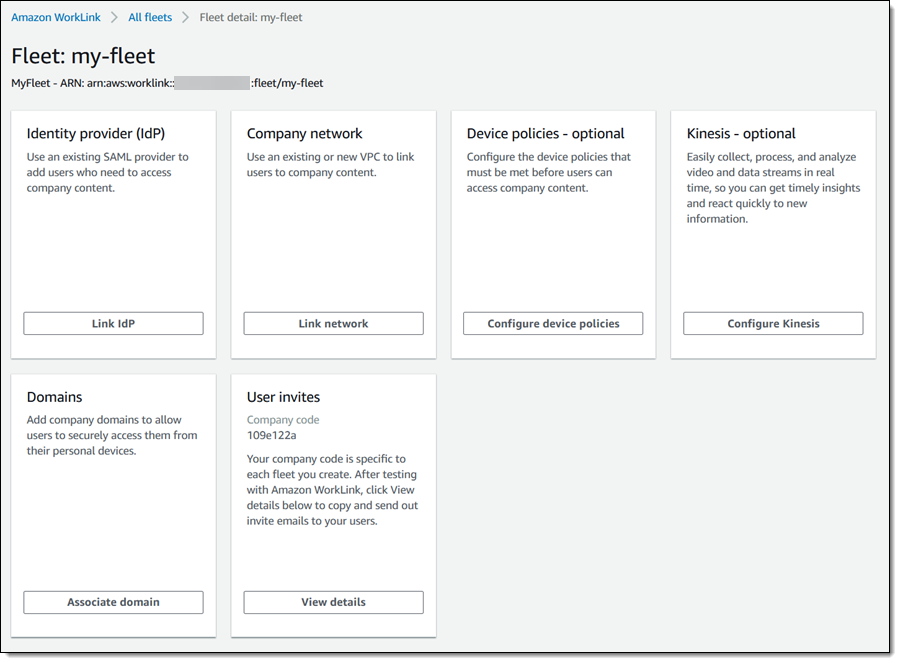Open View details under User invites
Image resolution: width=900 pixels, height=663 pixels.
pyautogui.click(x=333, y=602)
